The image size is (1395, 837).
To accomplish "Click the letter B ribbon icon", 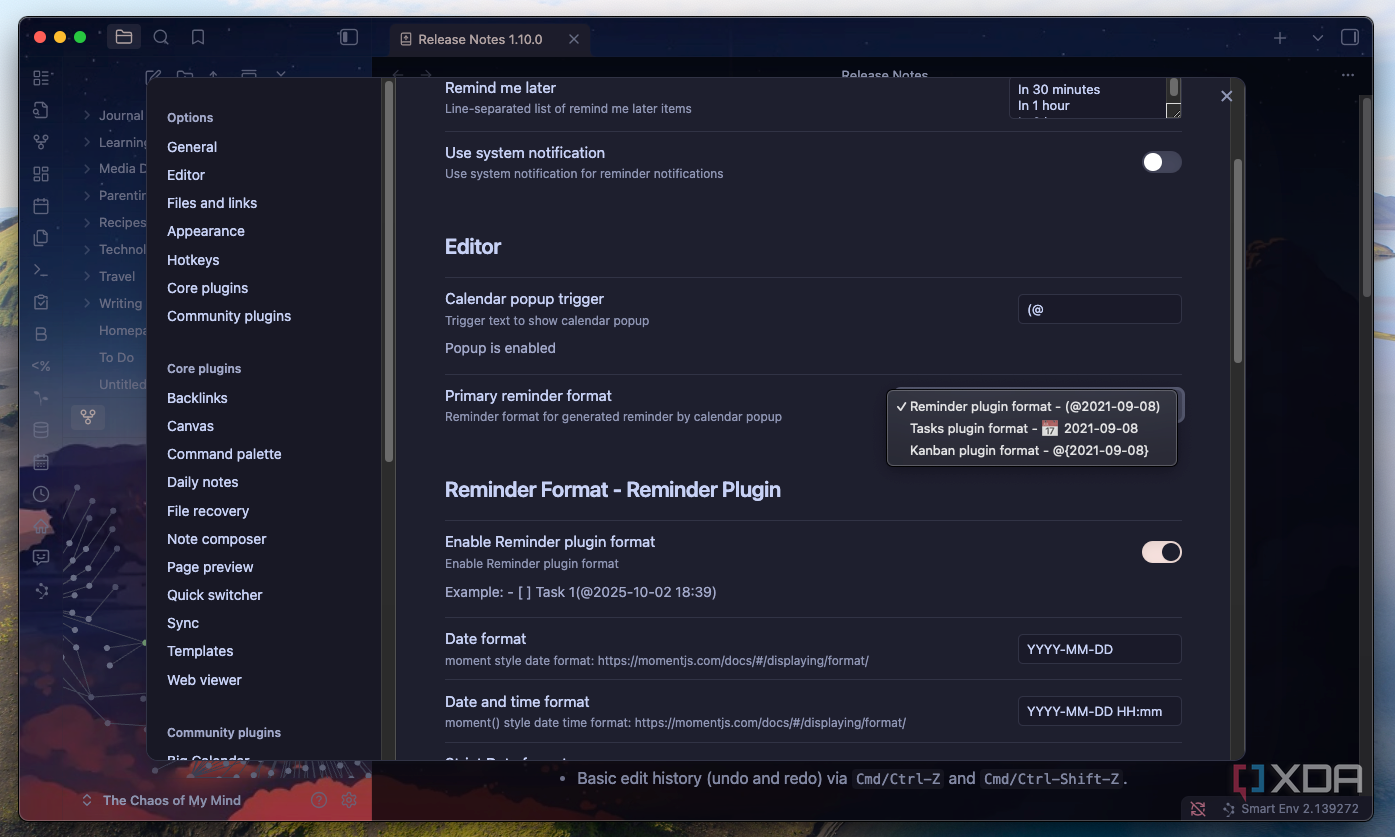I will (x=41, y=334).
